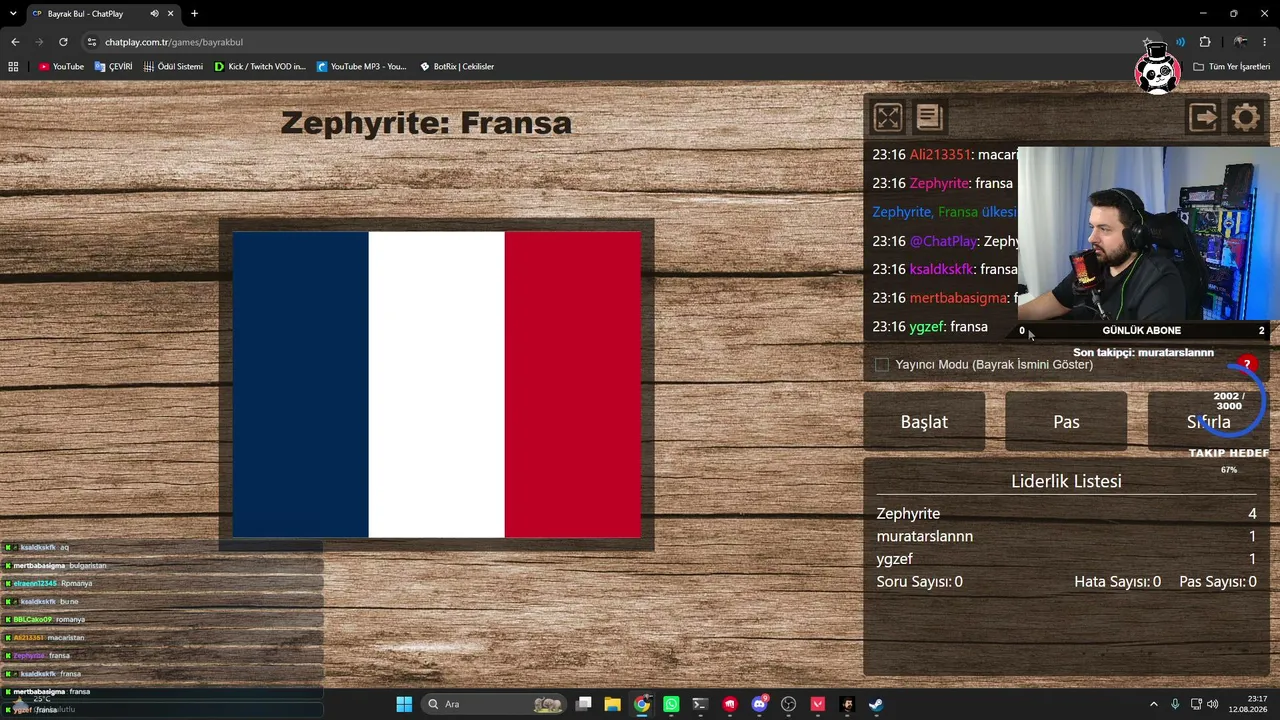This screenshot has width=1280, height=720.
Task: Open the Chrome three-dot menu
Action: click(1265, 42)
